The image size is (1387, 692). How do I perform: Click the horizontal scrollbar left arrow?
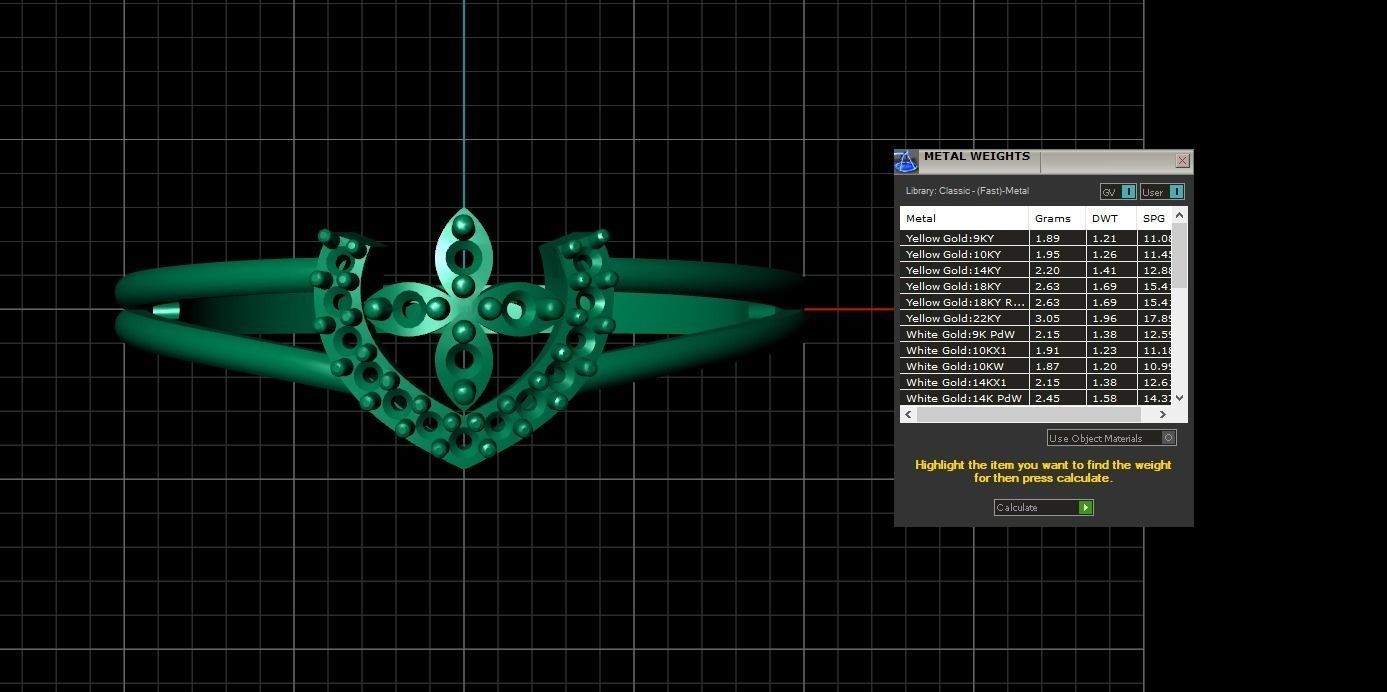click(x=908, y=414)
